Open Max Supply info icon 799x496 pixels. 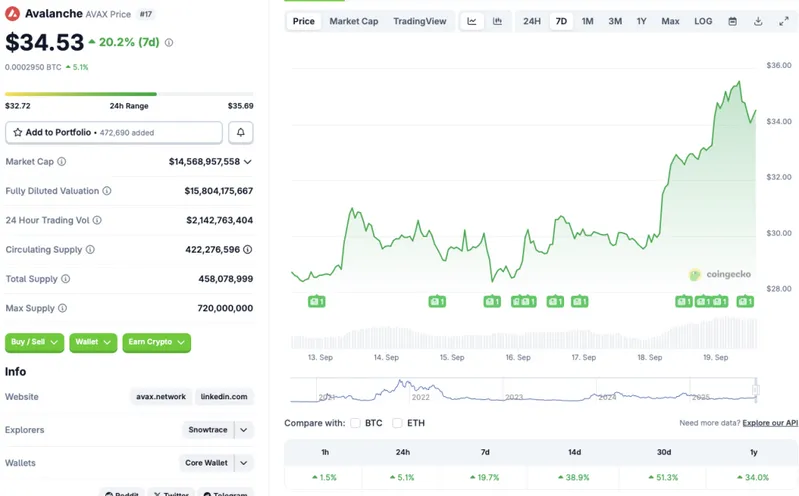[63, 308]
